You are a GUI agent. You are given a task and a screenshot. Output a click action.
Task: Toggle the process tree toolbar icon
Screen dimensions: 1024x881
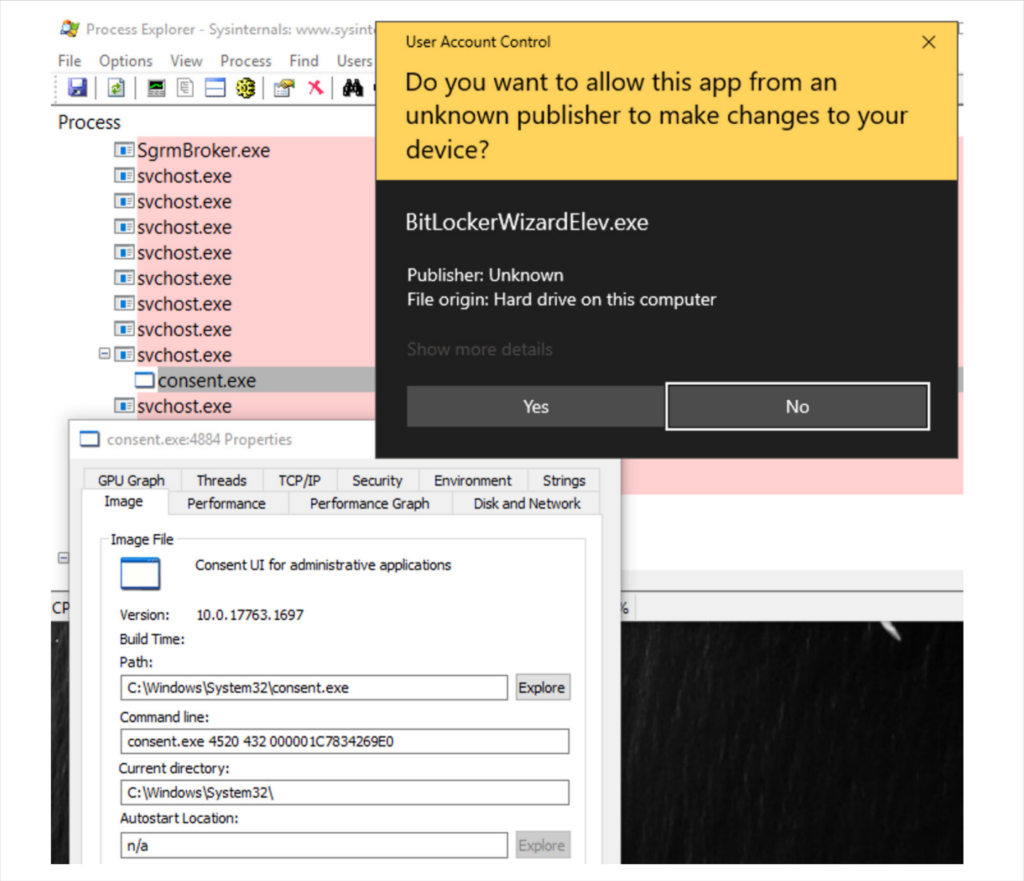coord(185,88)
